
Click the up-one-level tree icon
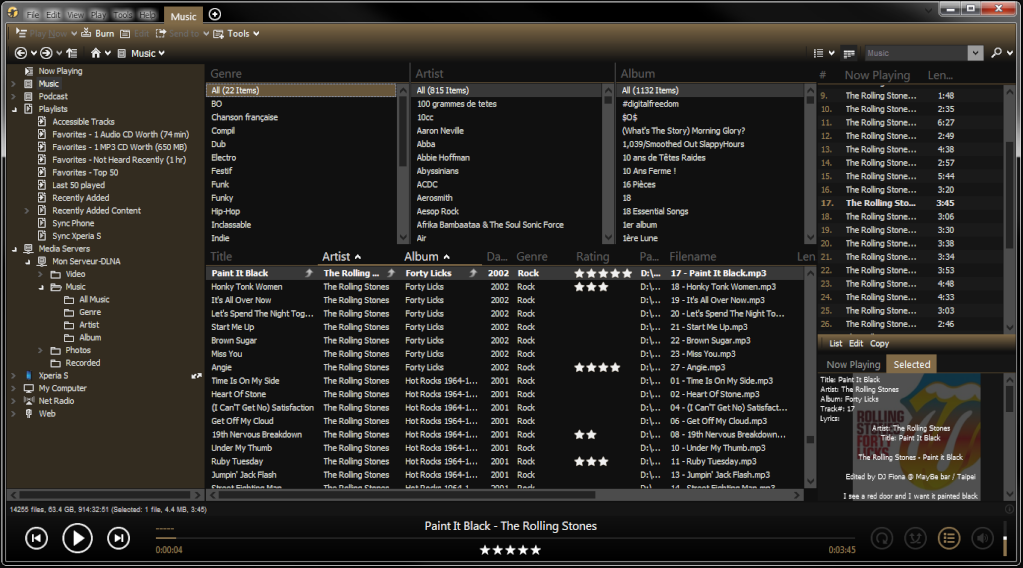coord(72,53)
